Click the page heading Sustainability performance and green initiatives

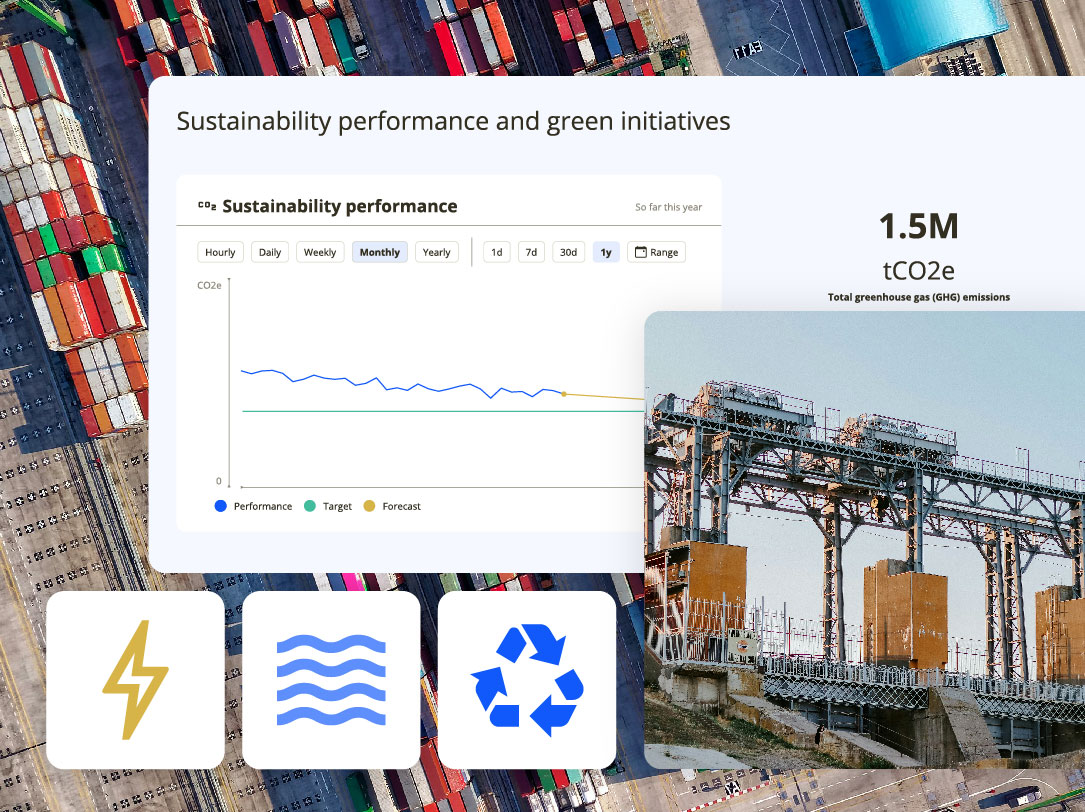pos(453,121)
